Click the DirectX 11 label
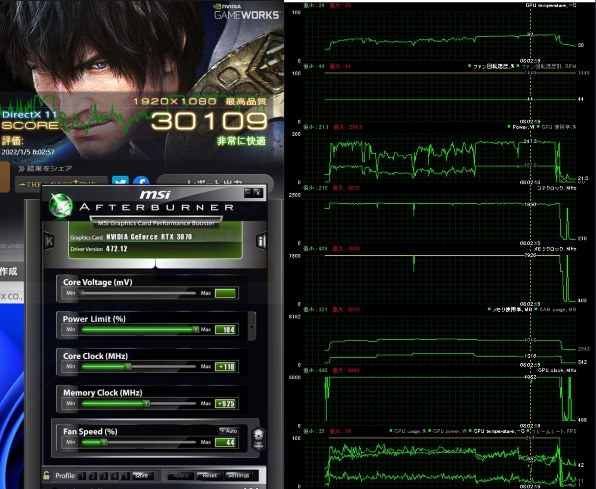 tap(29, 114)
